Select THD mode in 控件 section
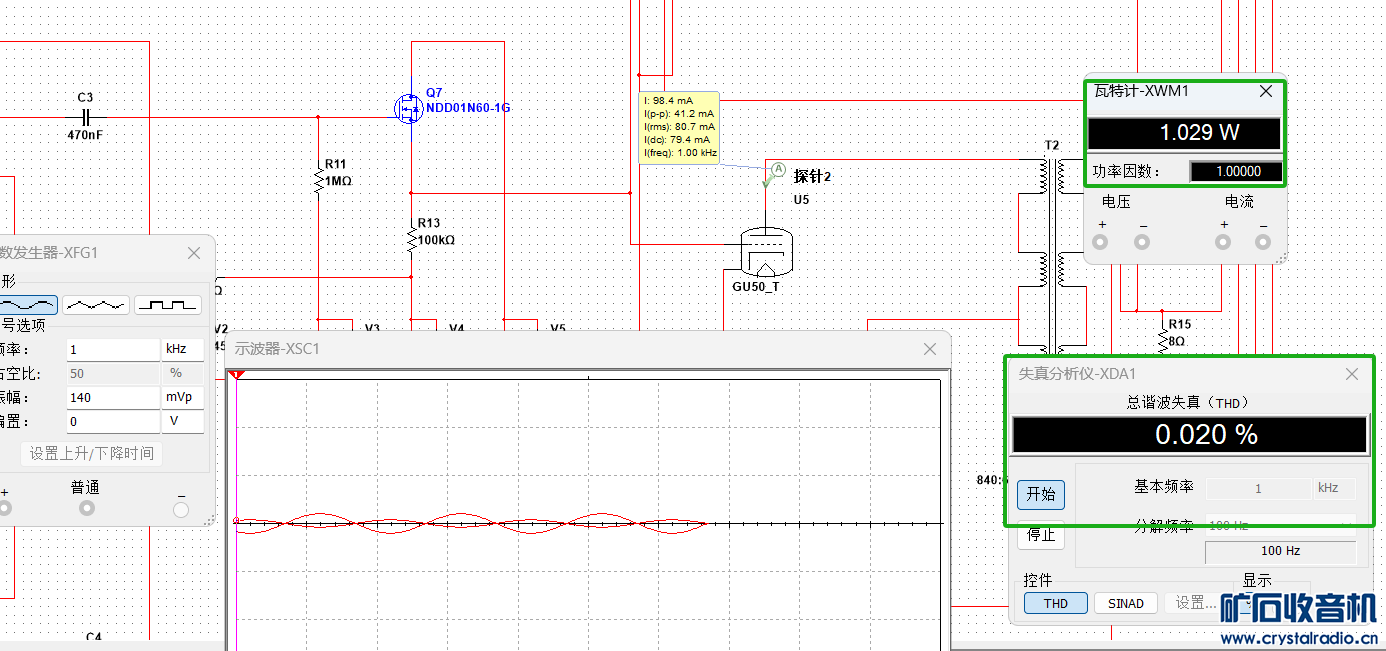Image resolution: width=1386 pixels, height=651 pixels. 1055,603
